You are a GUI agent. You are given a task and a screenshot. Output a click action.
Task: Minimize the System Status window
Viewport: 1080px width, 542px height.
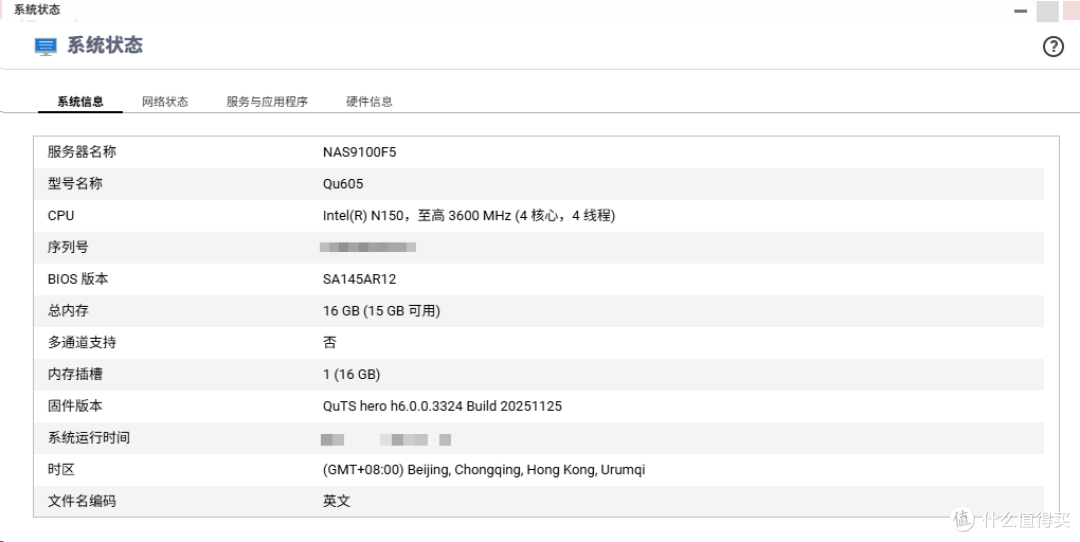point(1020,11)
